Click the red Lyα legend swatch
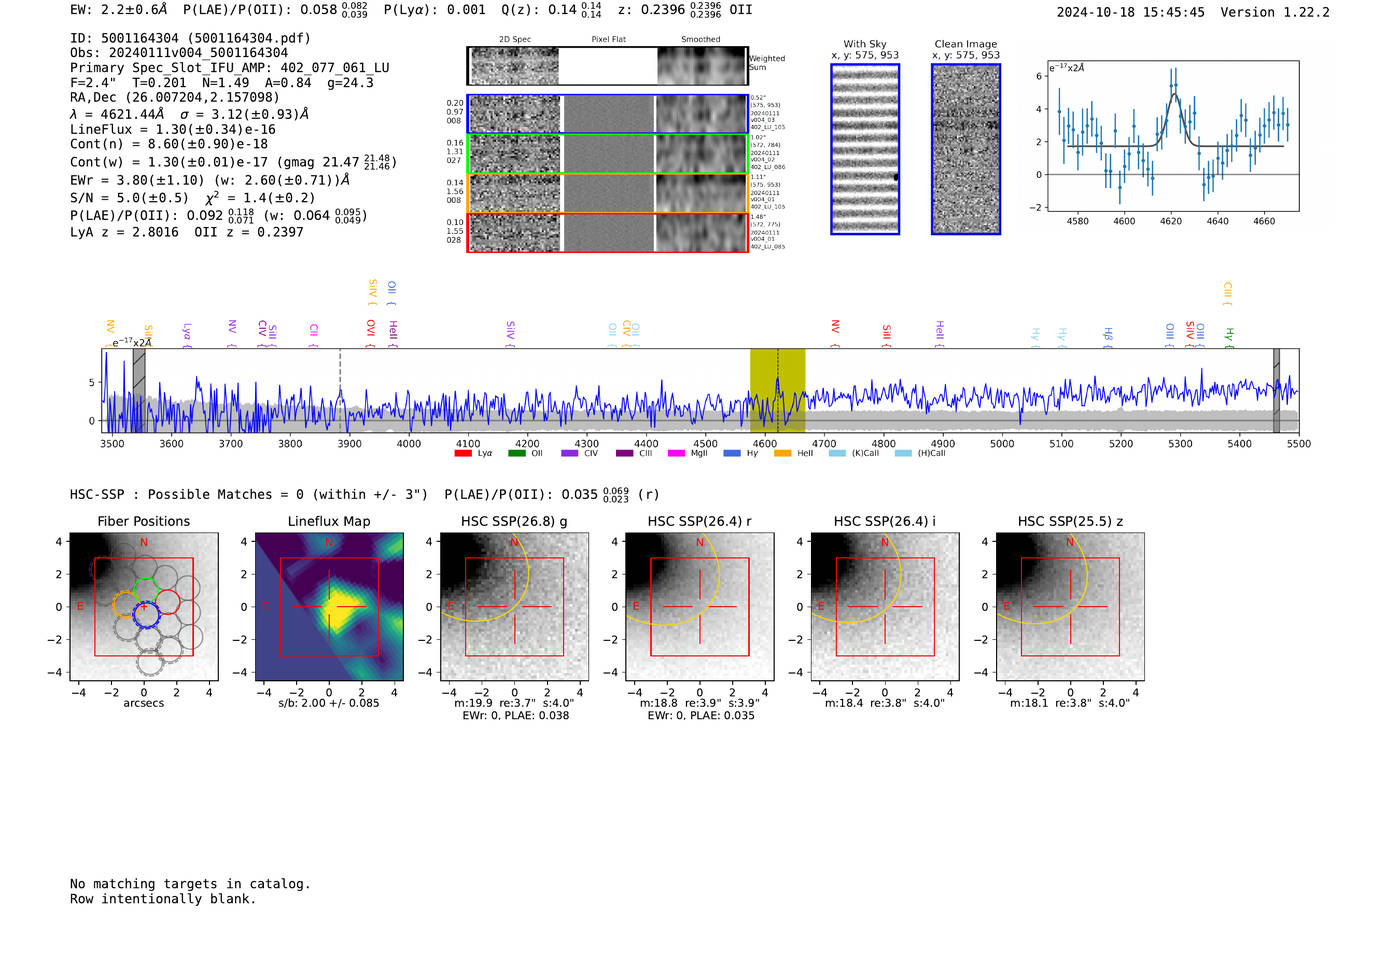The image size is (1400, 953). 463,453
